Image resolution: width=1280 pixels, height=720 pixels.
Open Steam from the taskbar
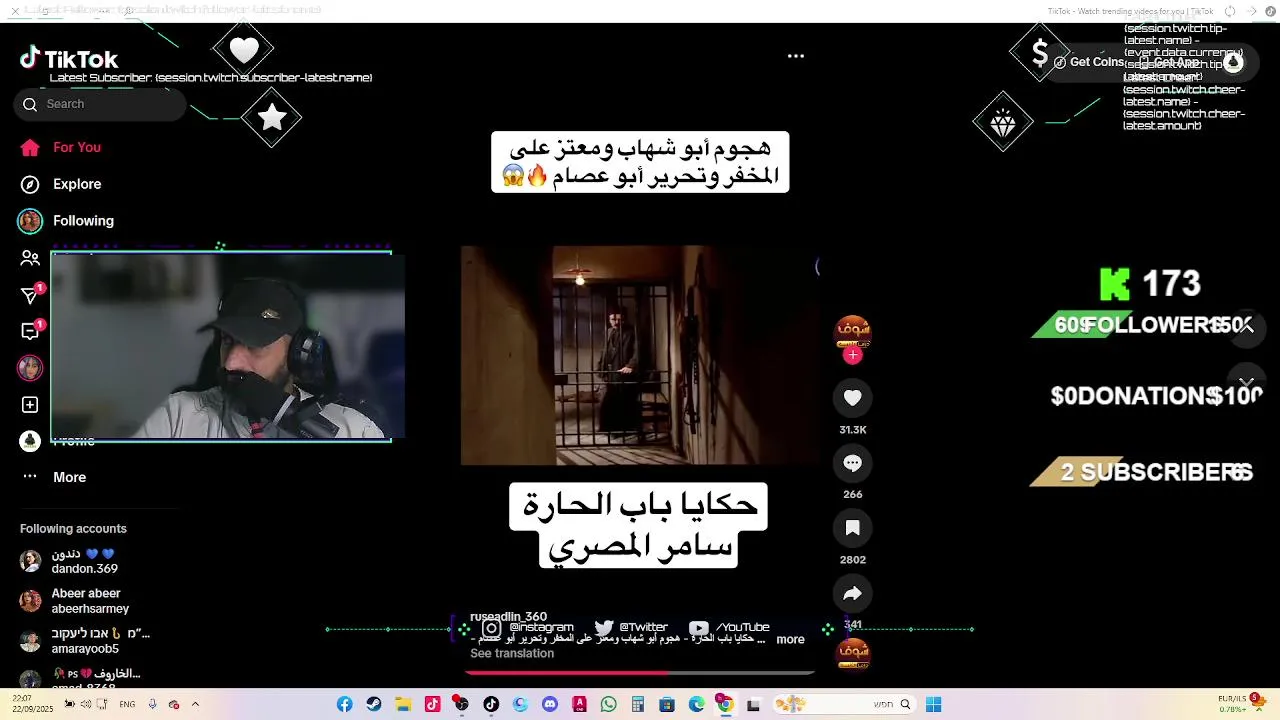pos(374,704)
